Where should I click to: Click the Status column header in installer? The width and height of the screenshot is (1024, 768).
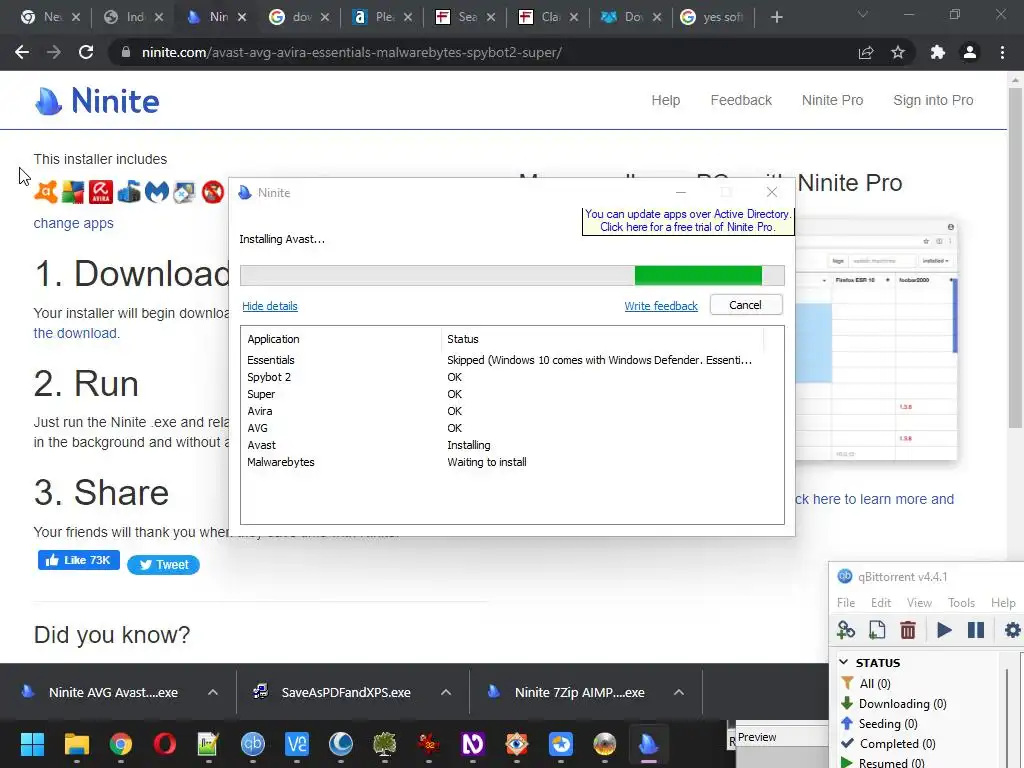click(x=602, y=339)
